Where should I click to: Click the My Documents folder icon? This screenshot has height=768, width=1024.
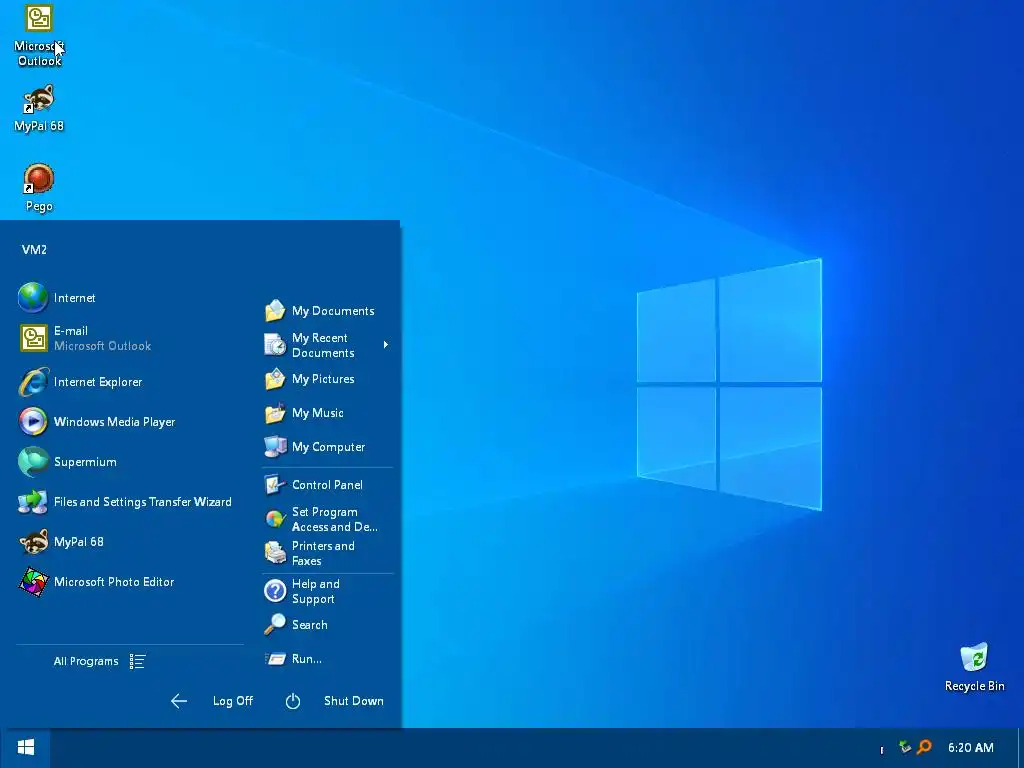point(275,311)
